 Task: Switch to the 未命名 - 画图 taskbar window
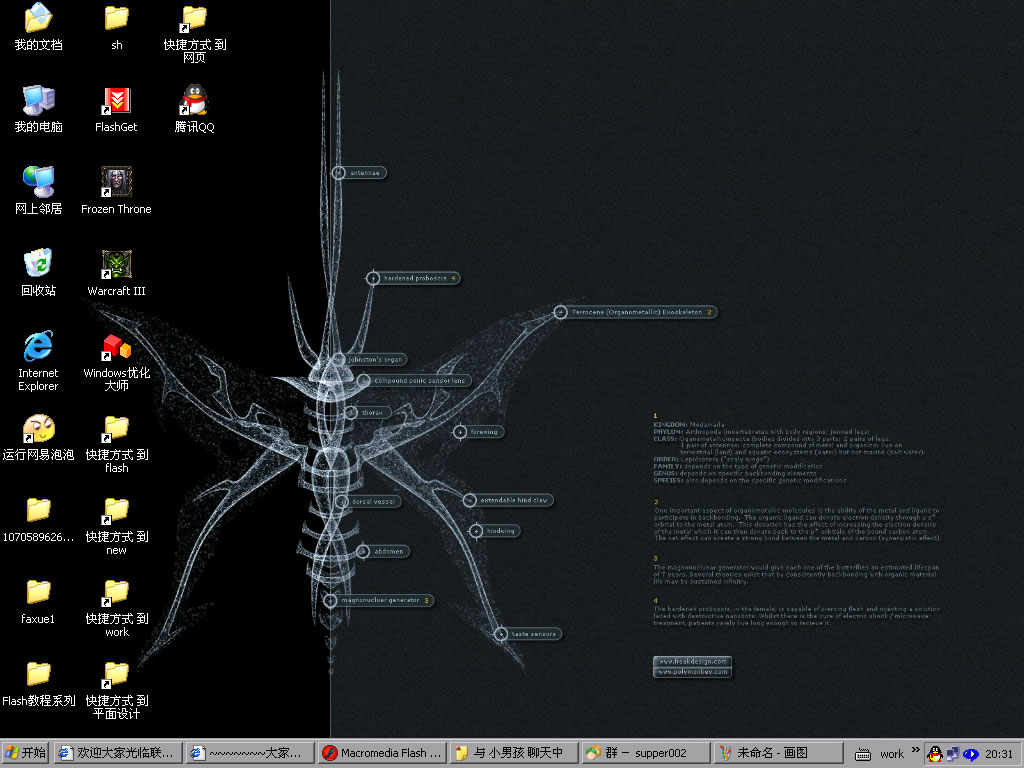pyautogui.click(x=777, y=753)
